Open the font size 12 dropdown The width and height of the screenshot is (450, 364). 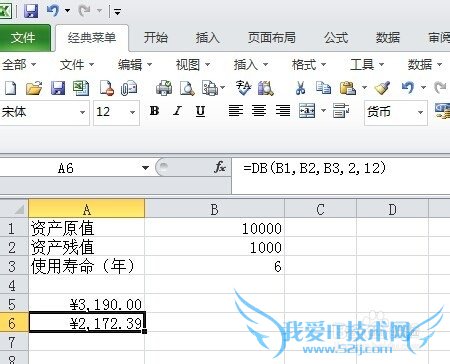pos(132,112)
